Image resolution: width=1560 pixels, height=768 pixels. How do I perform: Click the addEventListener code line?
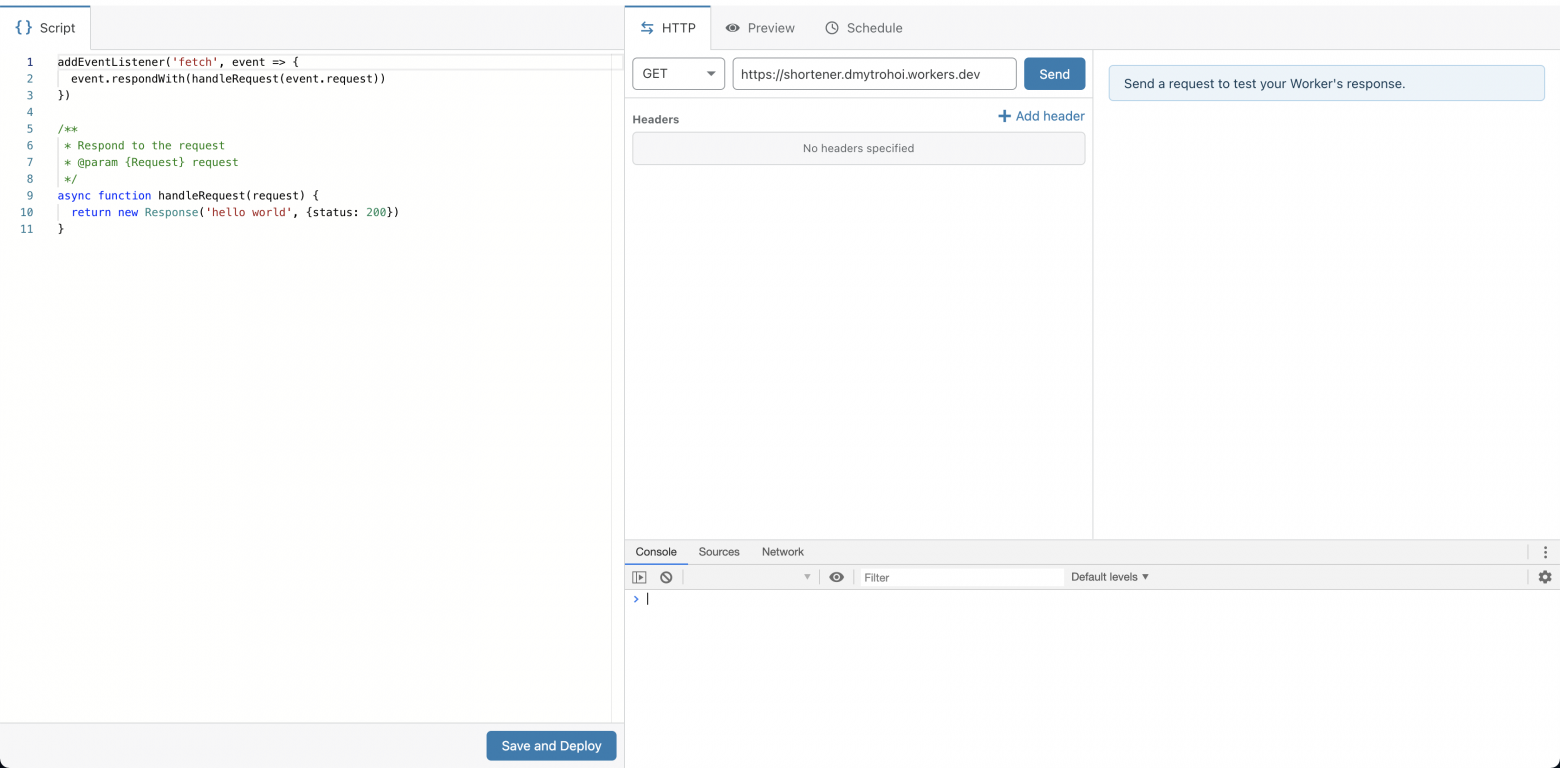(x=178, y=62)
